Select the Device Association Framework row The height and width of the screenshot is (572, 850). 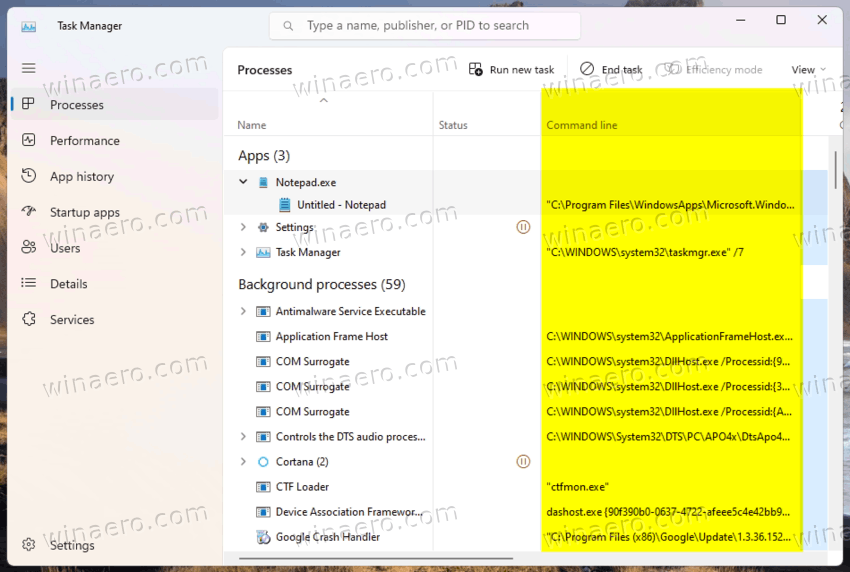click(x=526, y=512)
